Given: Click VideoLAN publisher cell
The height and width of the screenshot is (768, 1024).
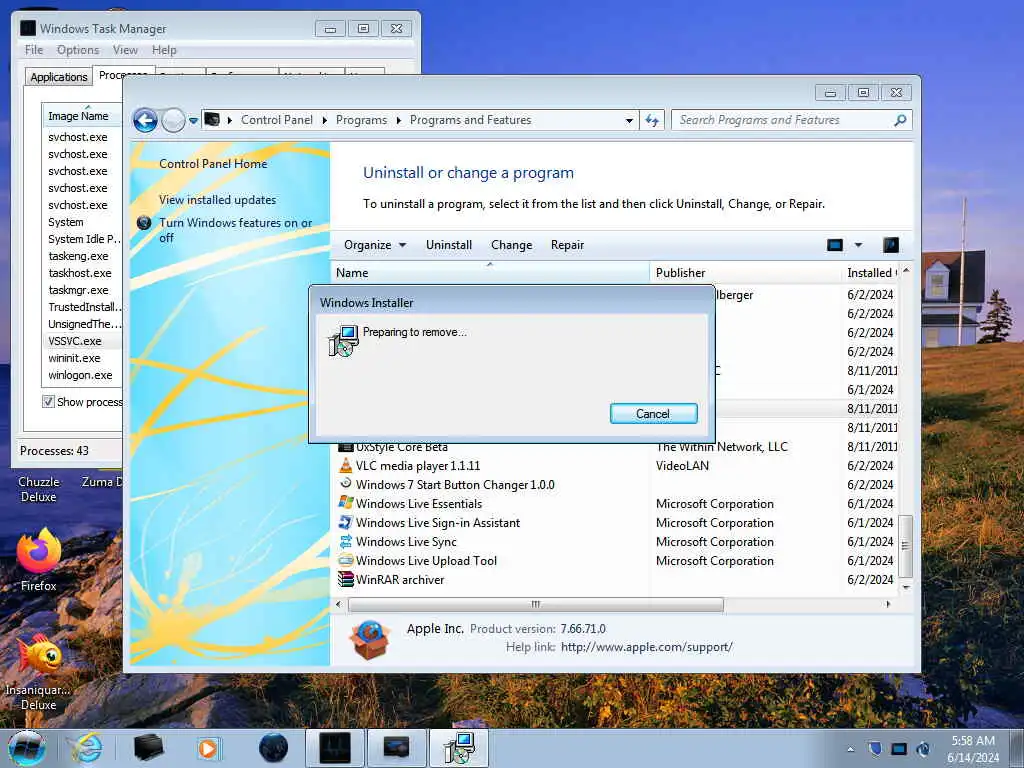Looking at the screenshot, I should pyautogui.click(x=682, y=466).
